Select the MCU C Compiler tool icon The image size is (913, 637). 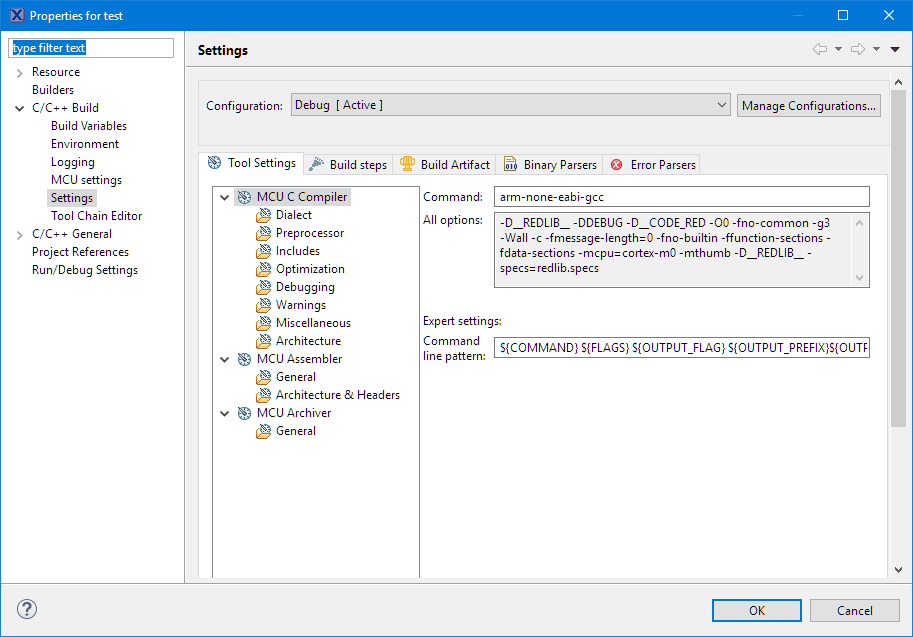tap(244, 197)
